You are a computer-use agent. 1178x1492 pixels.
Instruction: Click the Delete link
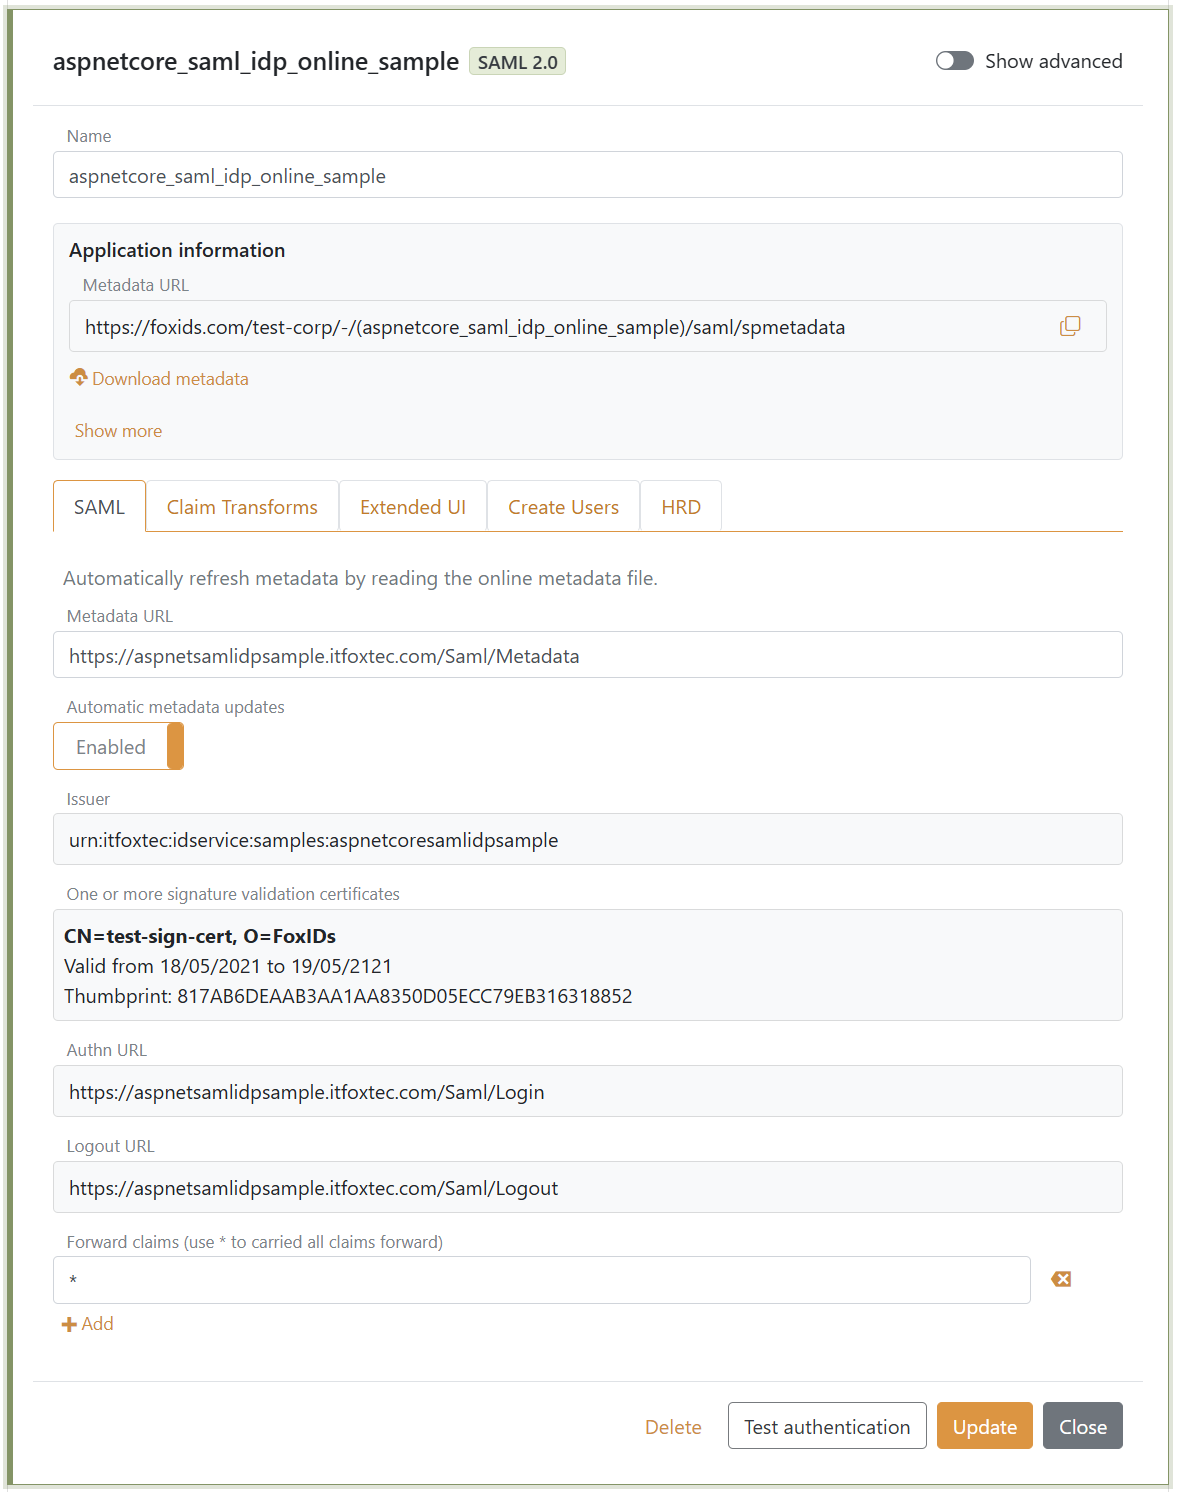coord(673,1427)
